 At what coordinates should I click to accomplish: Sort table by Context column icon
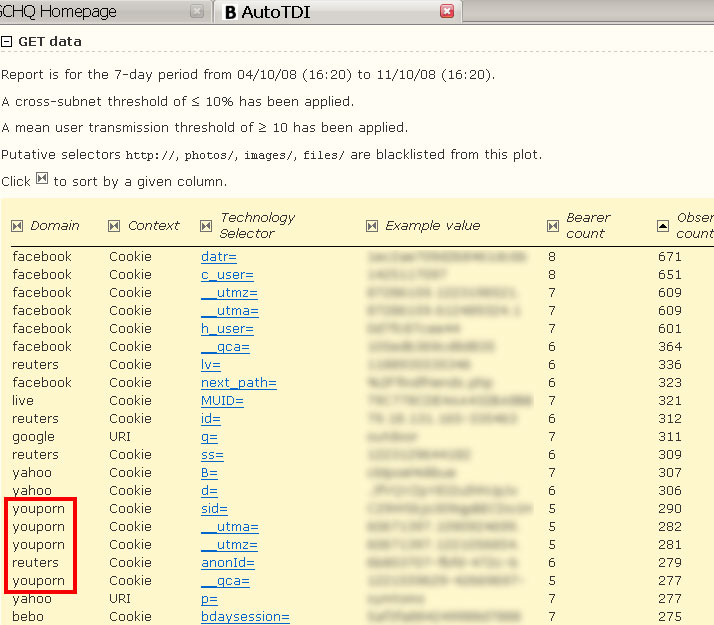coord(114,226)
